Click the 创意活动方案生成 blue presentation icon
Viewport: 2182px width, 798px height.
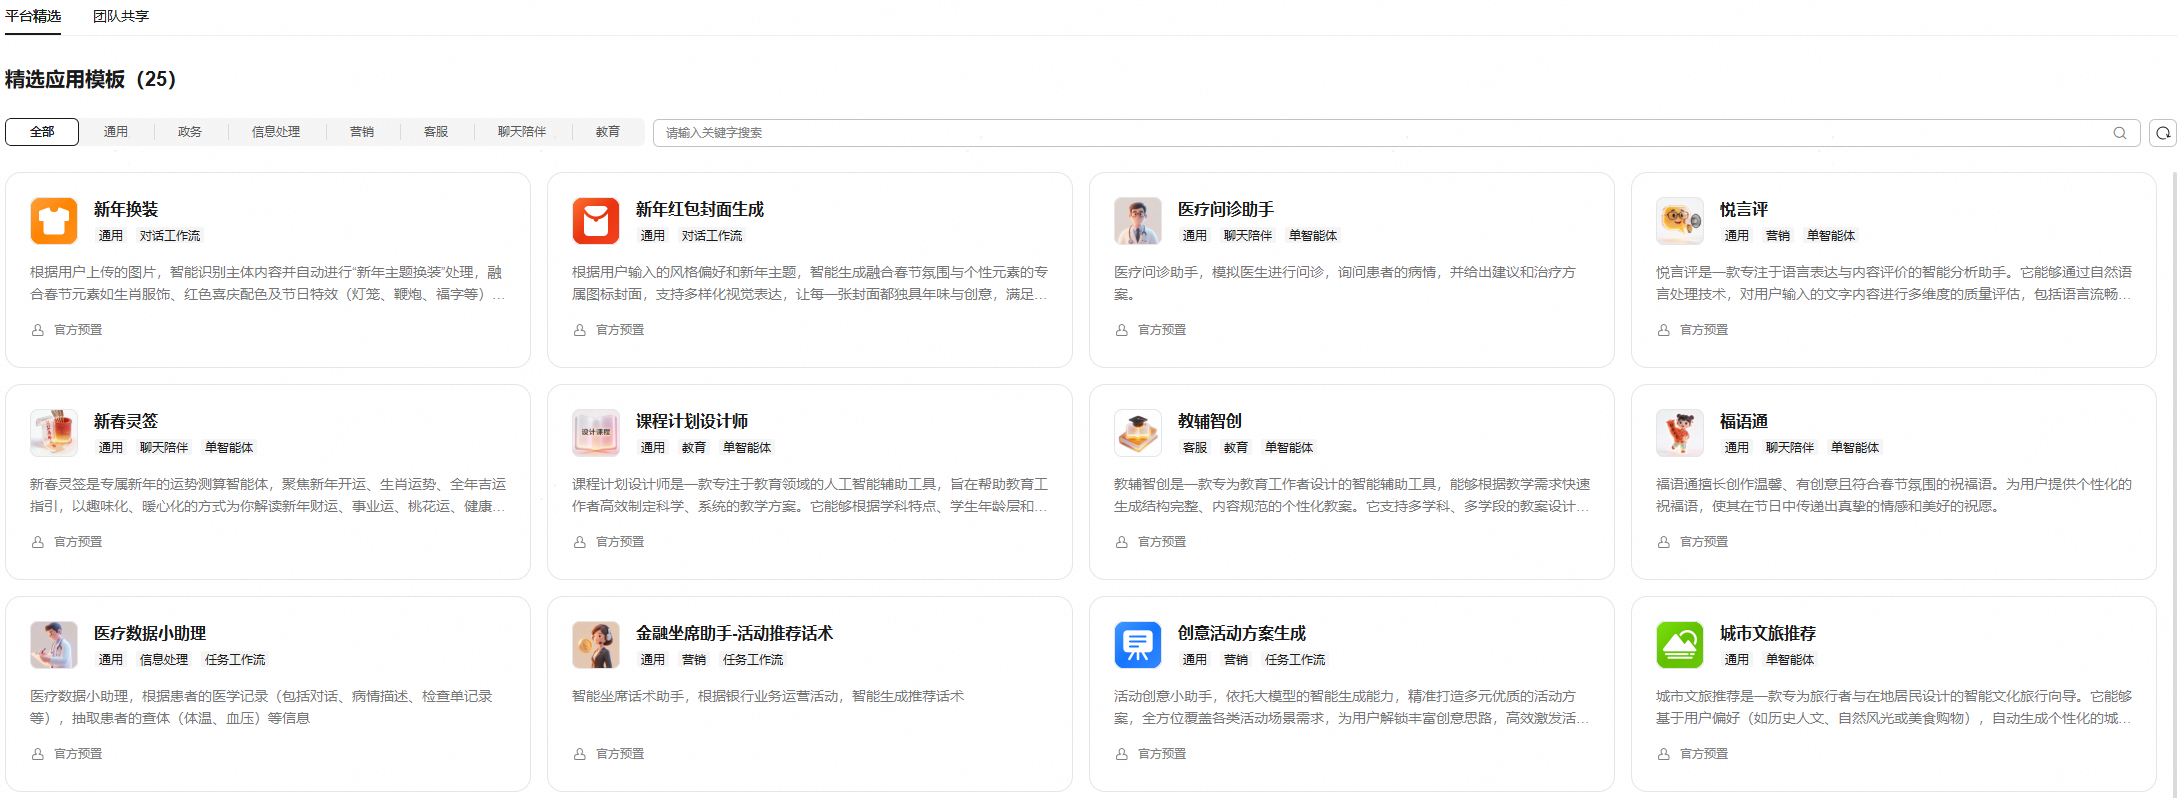tap(1138, 645)
